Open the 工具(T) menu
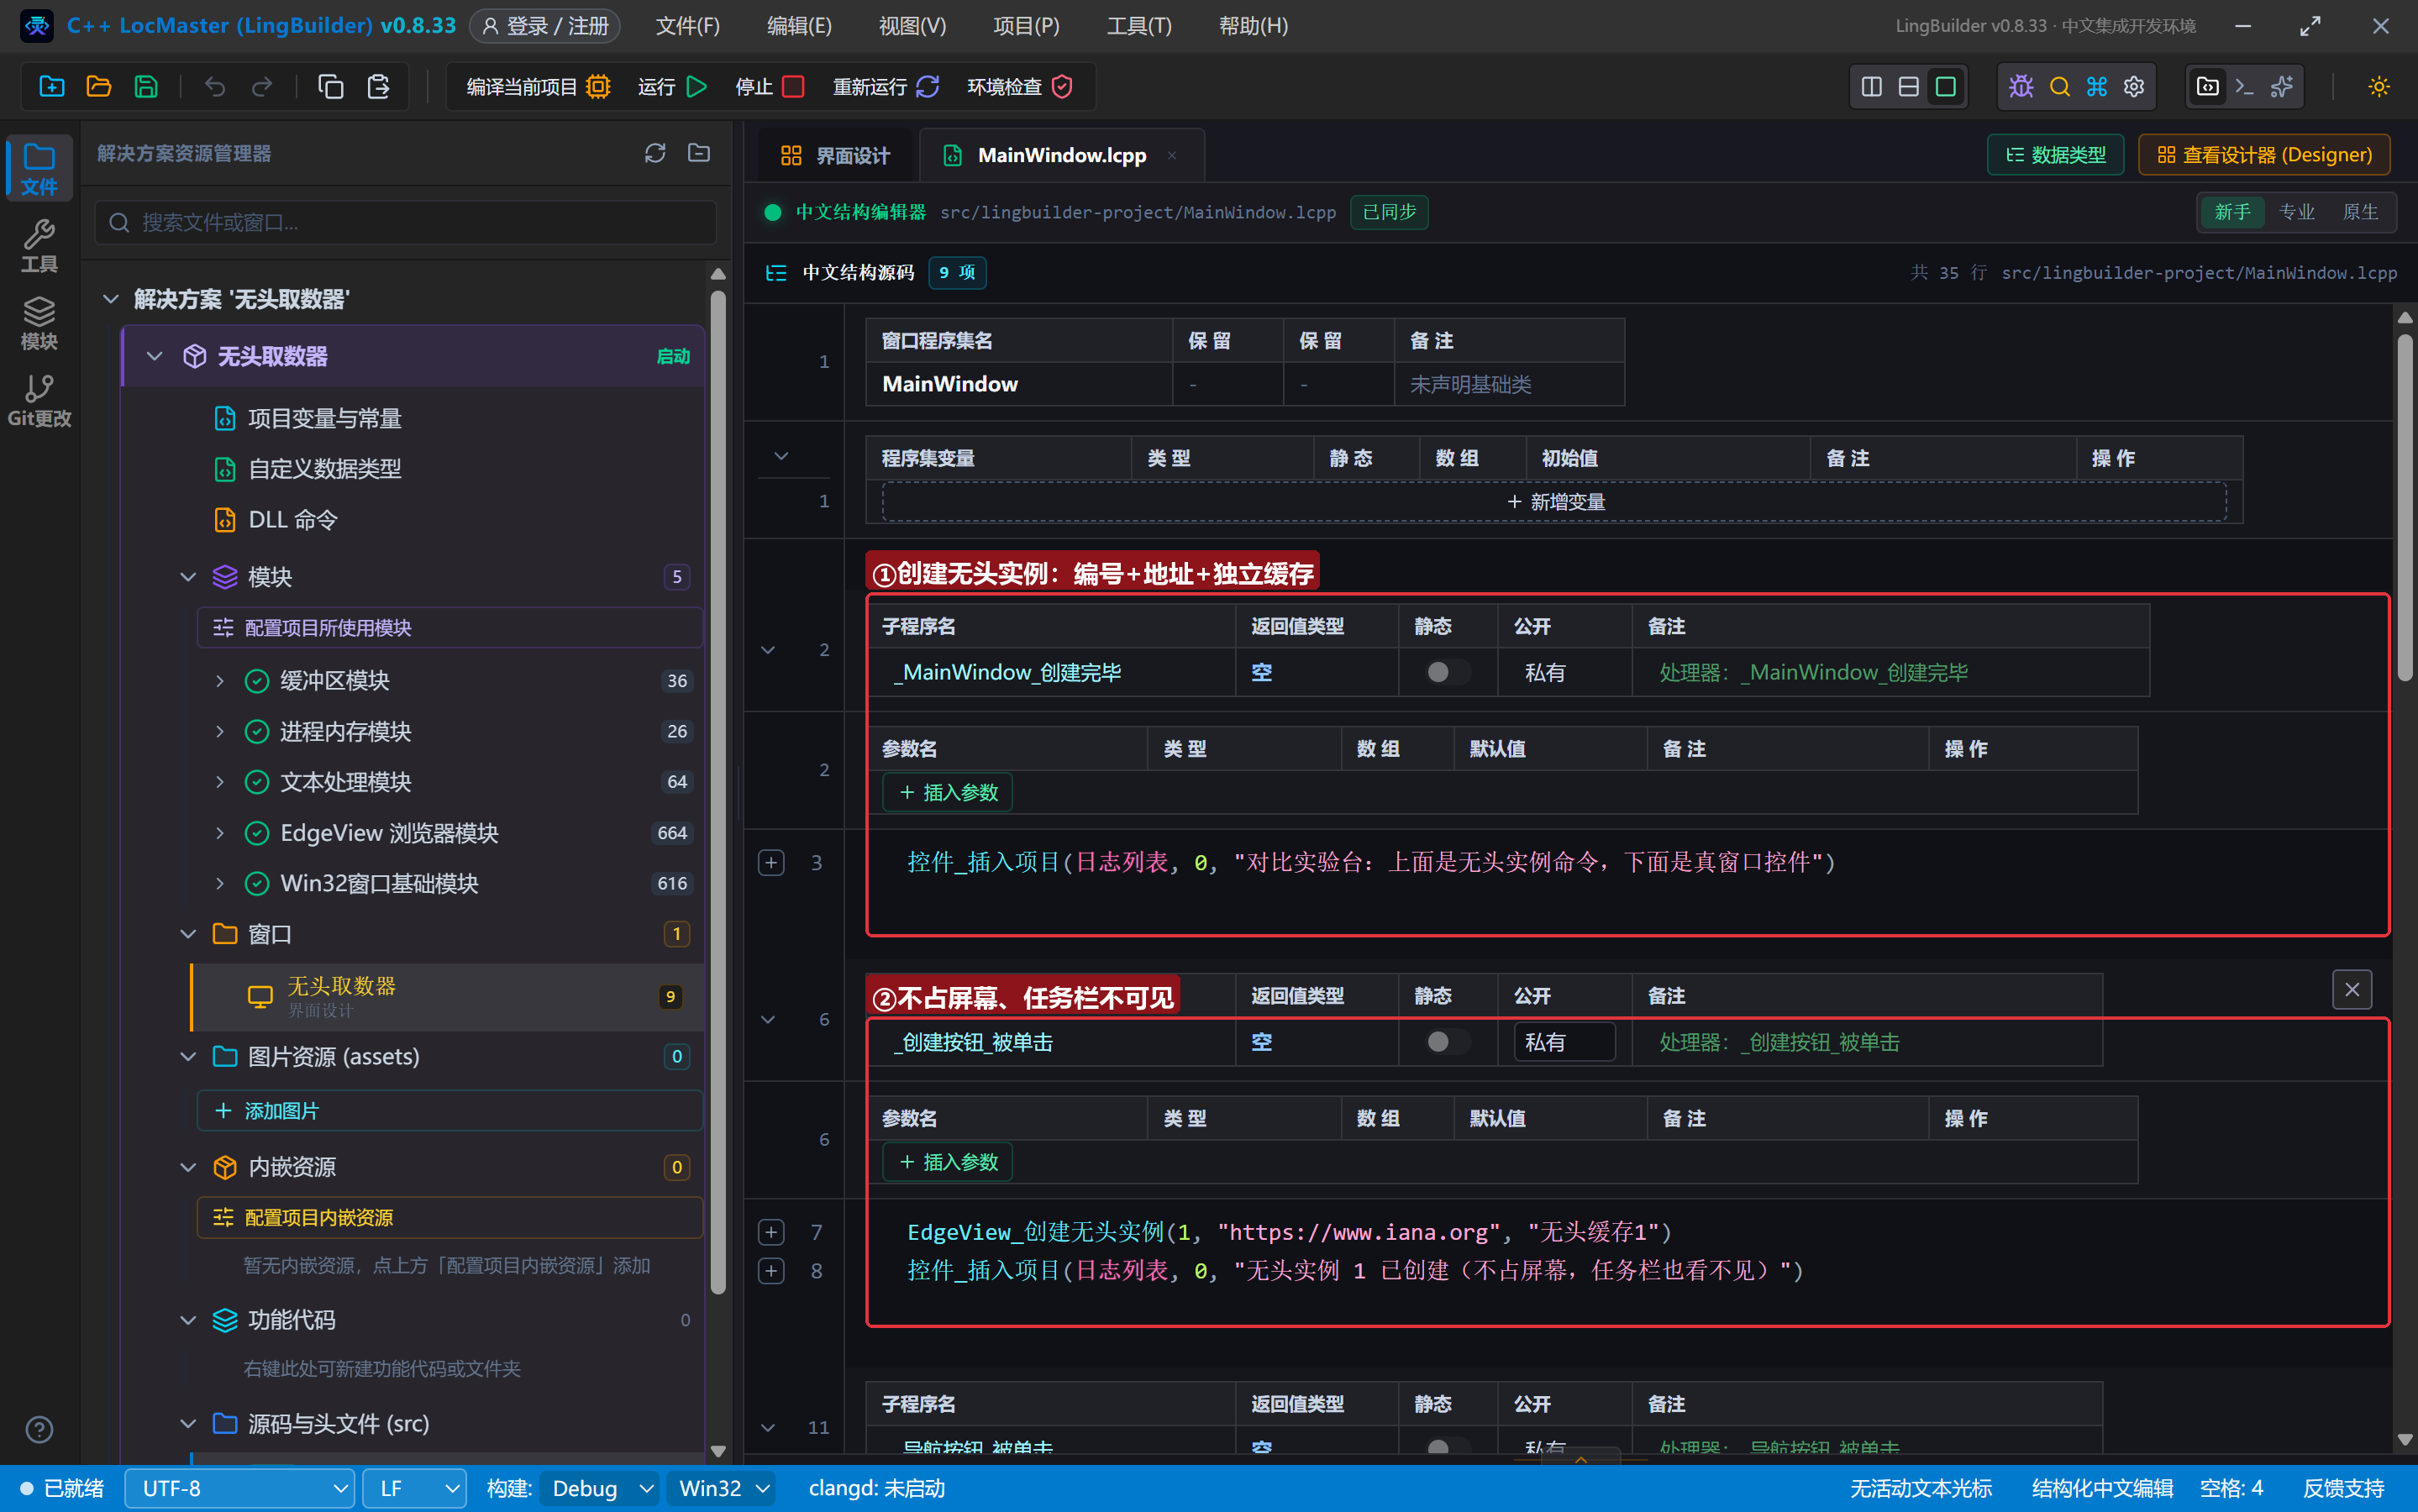Viewport: 2418px width, 1512px height. (x=1139, y=26)
